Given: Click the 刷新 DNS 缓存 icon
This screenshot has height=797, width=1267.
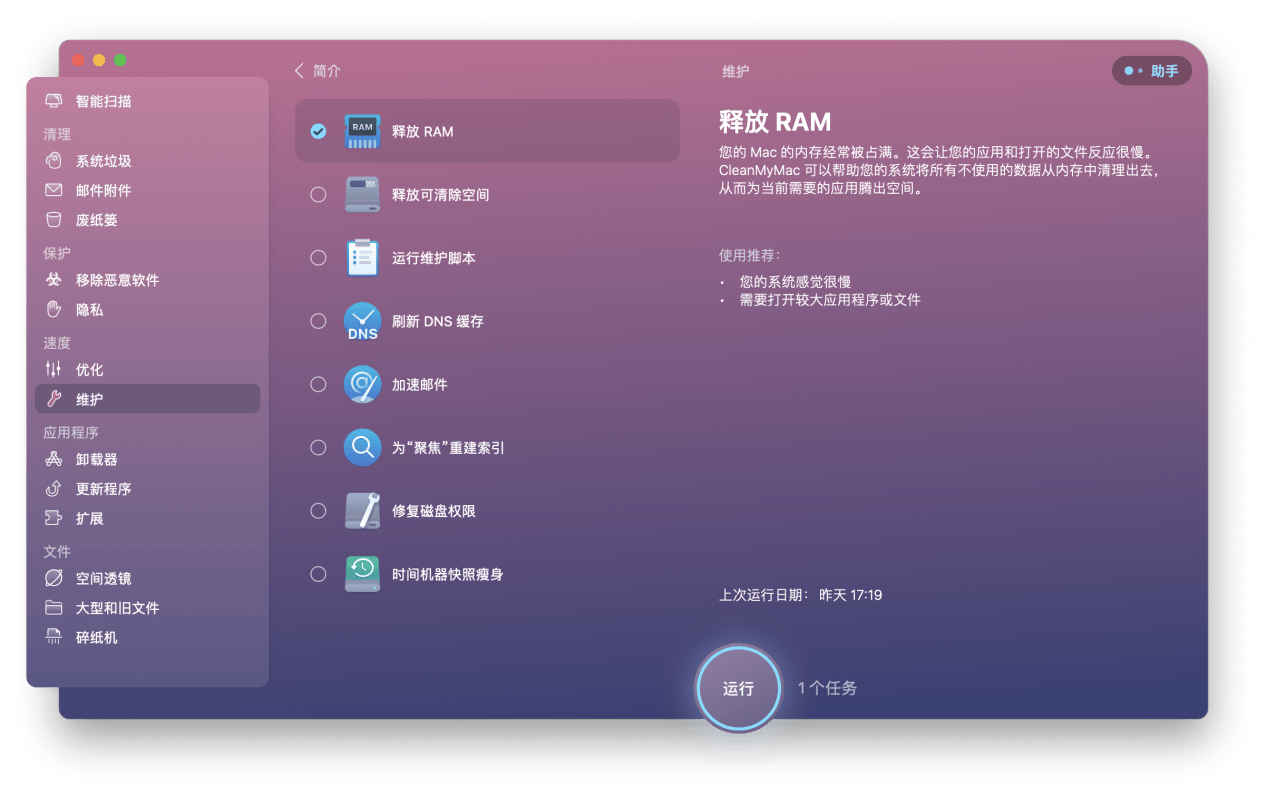Looking at the screenshot, I should (362, 320).
